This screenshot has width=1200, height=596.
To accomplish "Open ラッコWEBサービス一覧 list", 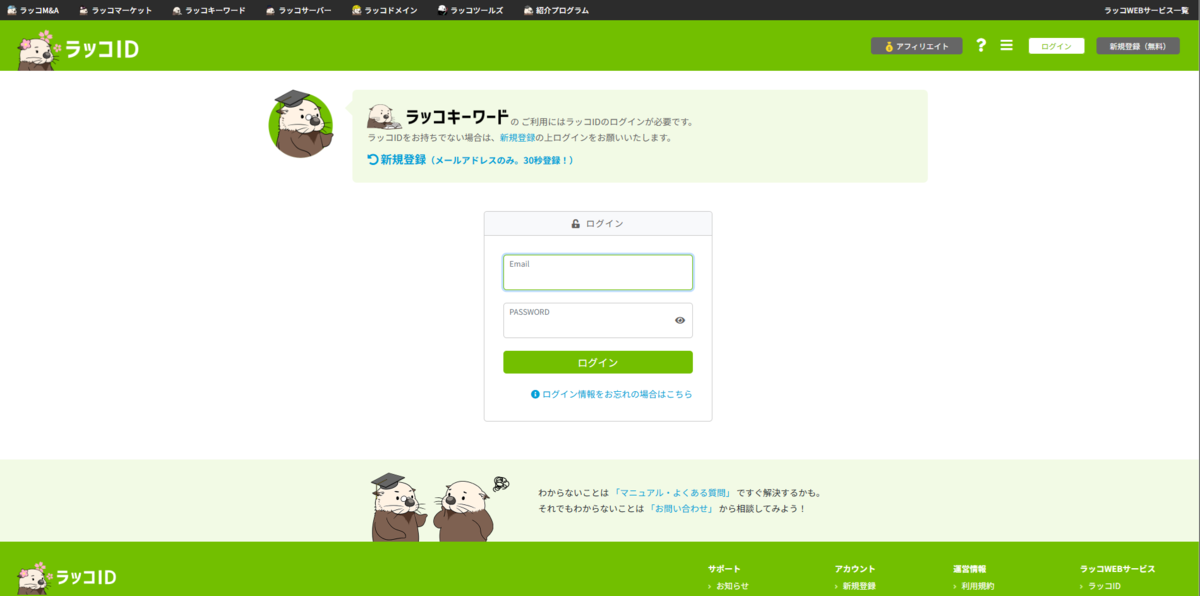I will [x=1146, y=10].
